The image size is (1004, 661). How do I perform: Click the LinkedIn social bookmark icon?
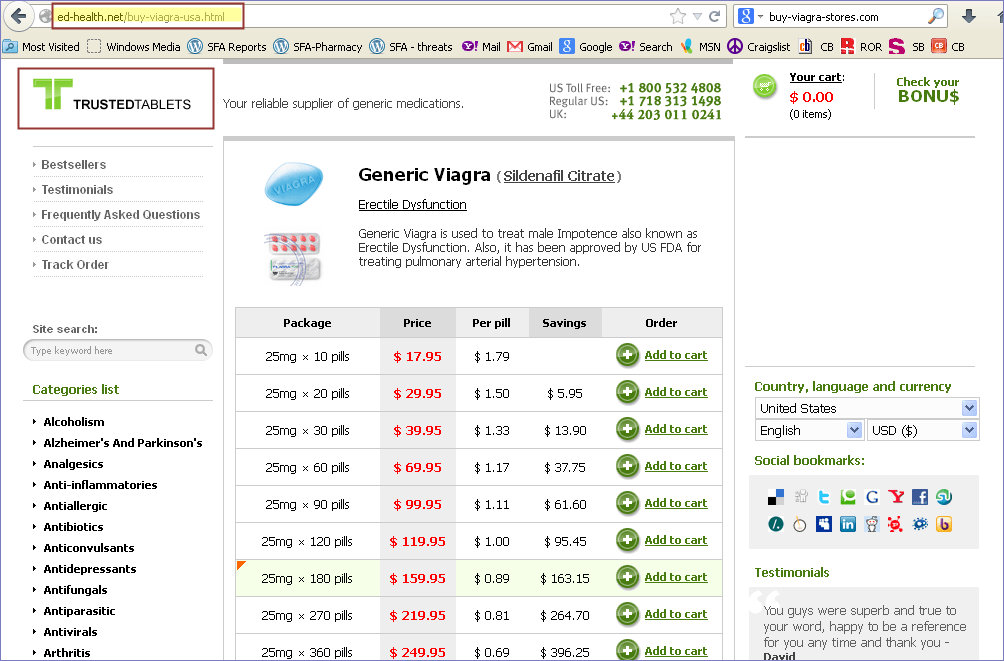point(848,523)
